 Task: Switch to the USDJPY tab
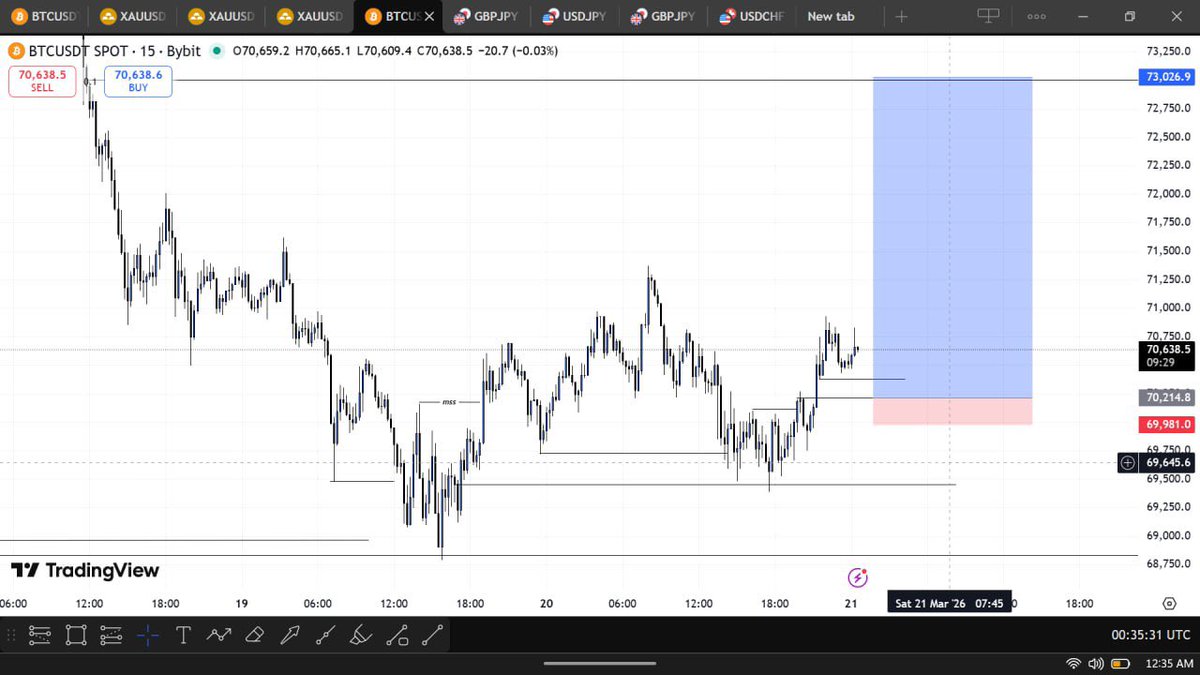point(576,16)
